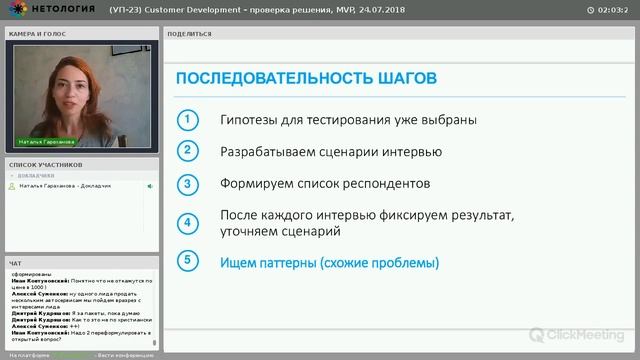Click the step 1 circle on the slide
640x360 pixels.
(x=188, y=120)
